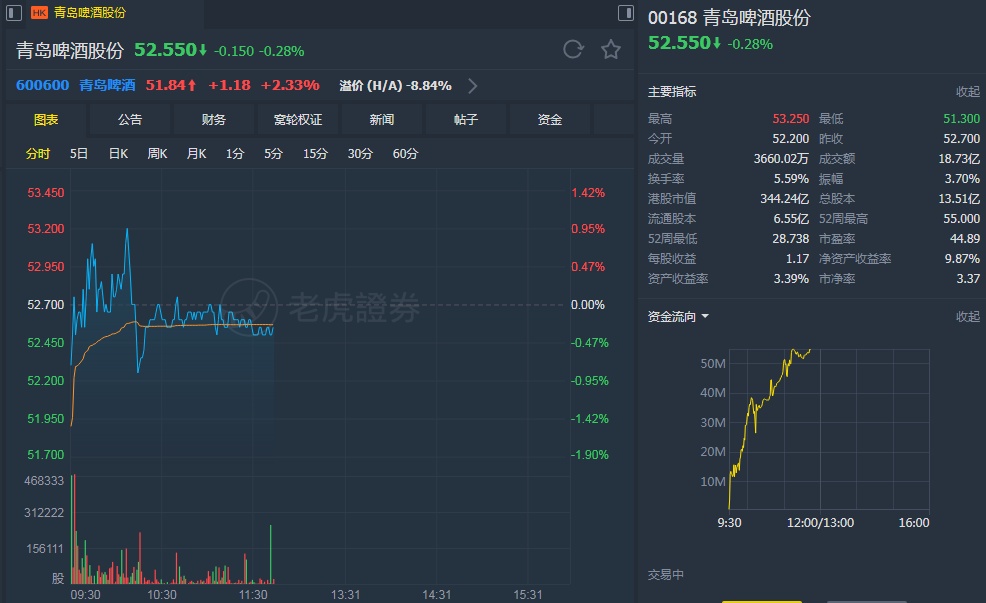The height and width of the screenshot is (603, 986).
Task: Select the 日K chart period
Action: pyautogui.click(x=118, y=154)
